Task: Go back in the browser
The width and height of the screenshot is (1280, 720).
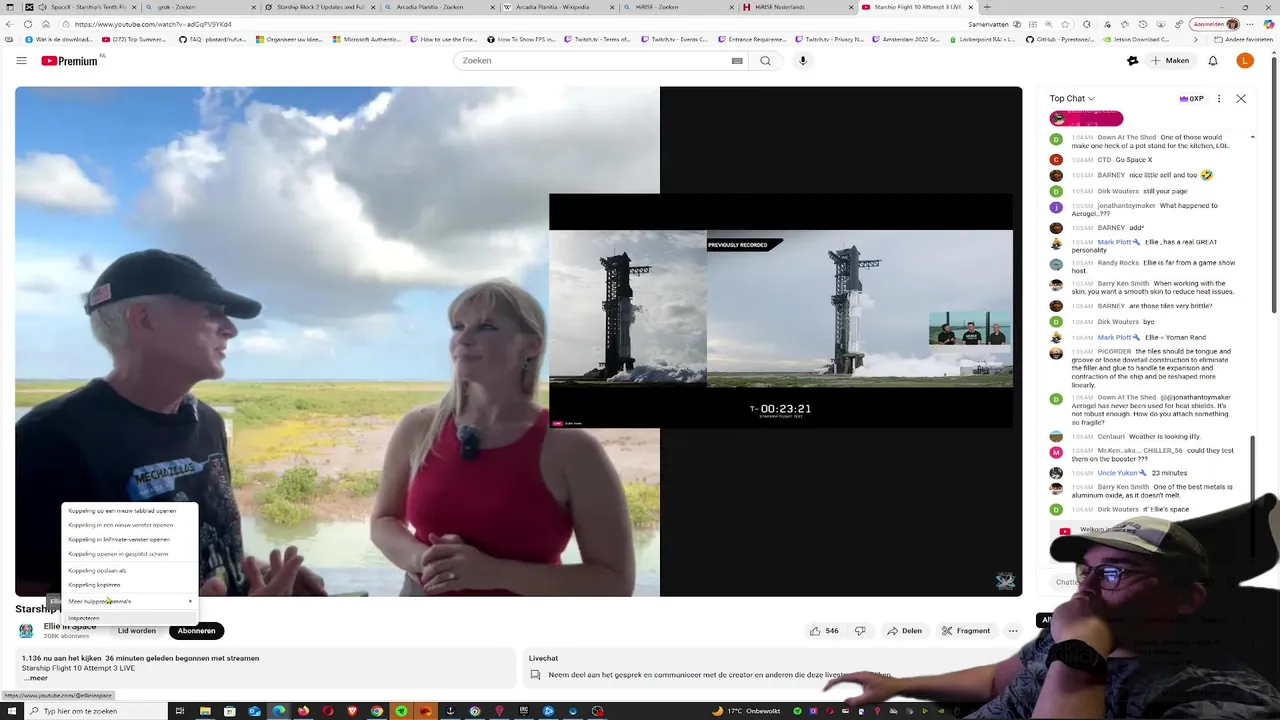Action: [9, 24]
